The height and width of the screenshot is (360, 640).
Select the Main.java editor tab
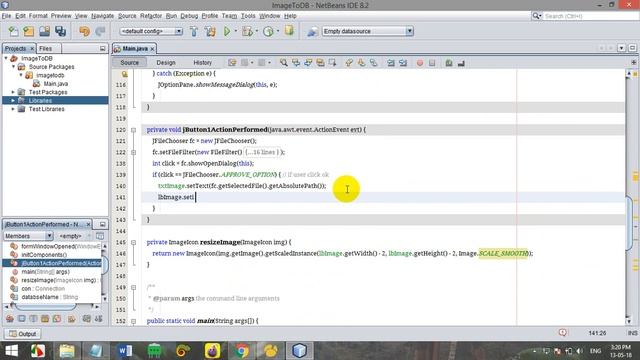pyautogui.click(x=135, y=49)
